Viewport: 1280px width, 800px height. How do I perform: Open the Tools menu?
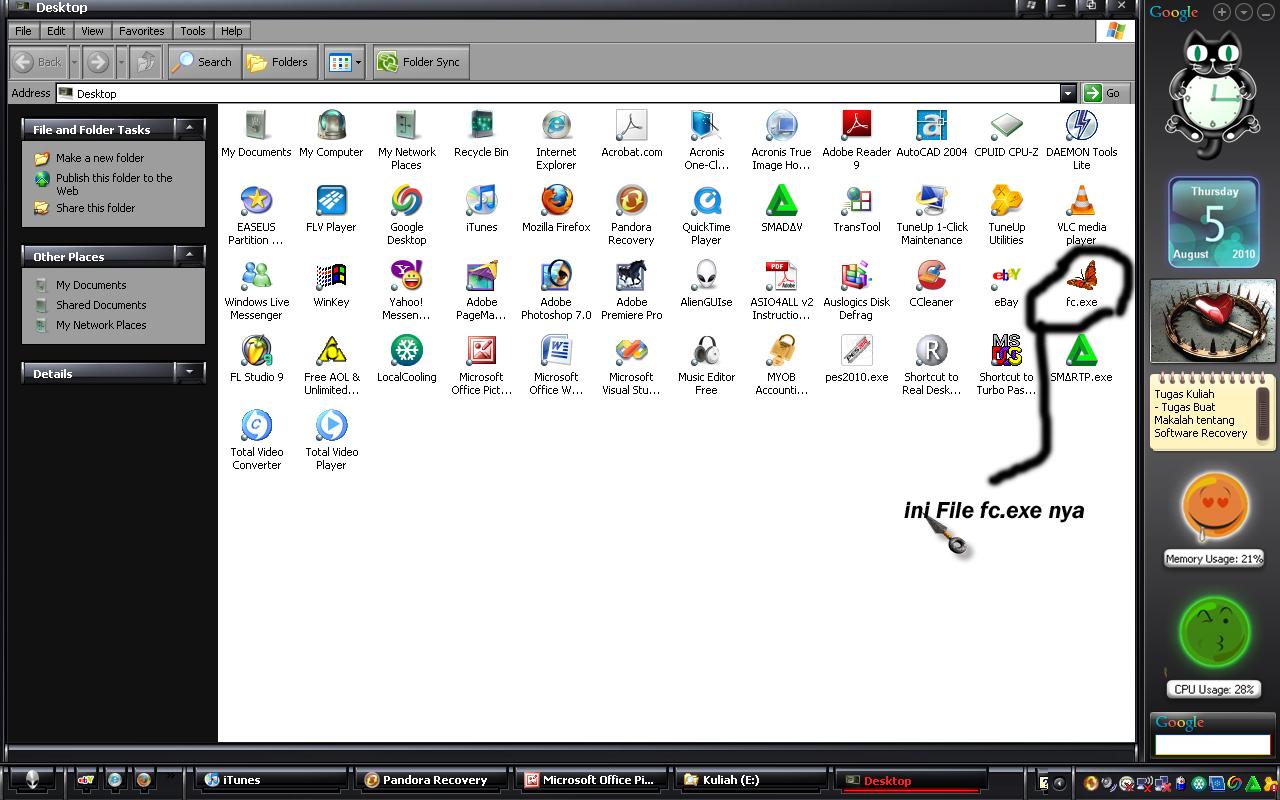tap(193, 31)
